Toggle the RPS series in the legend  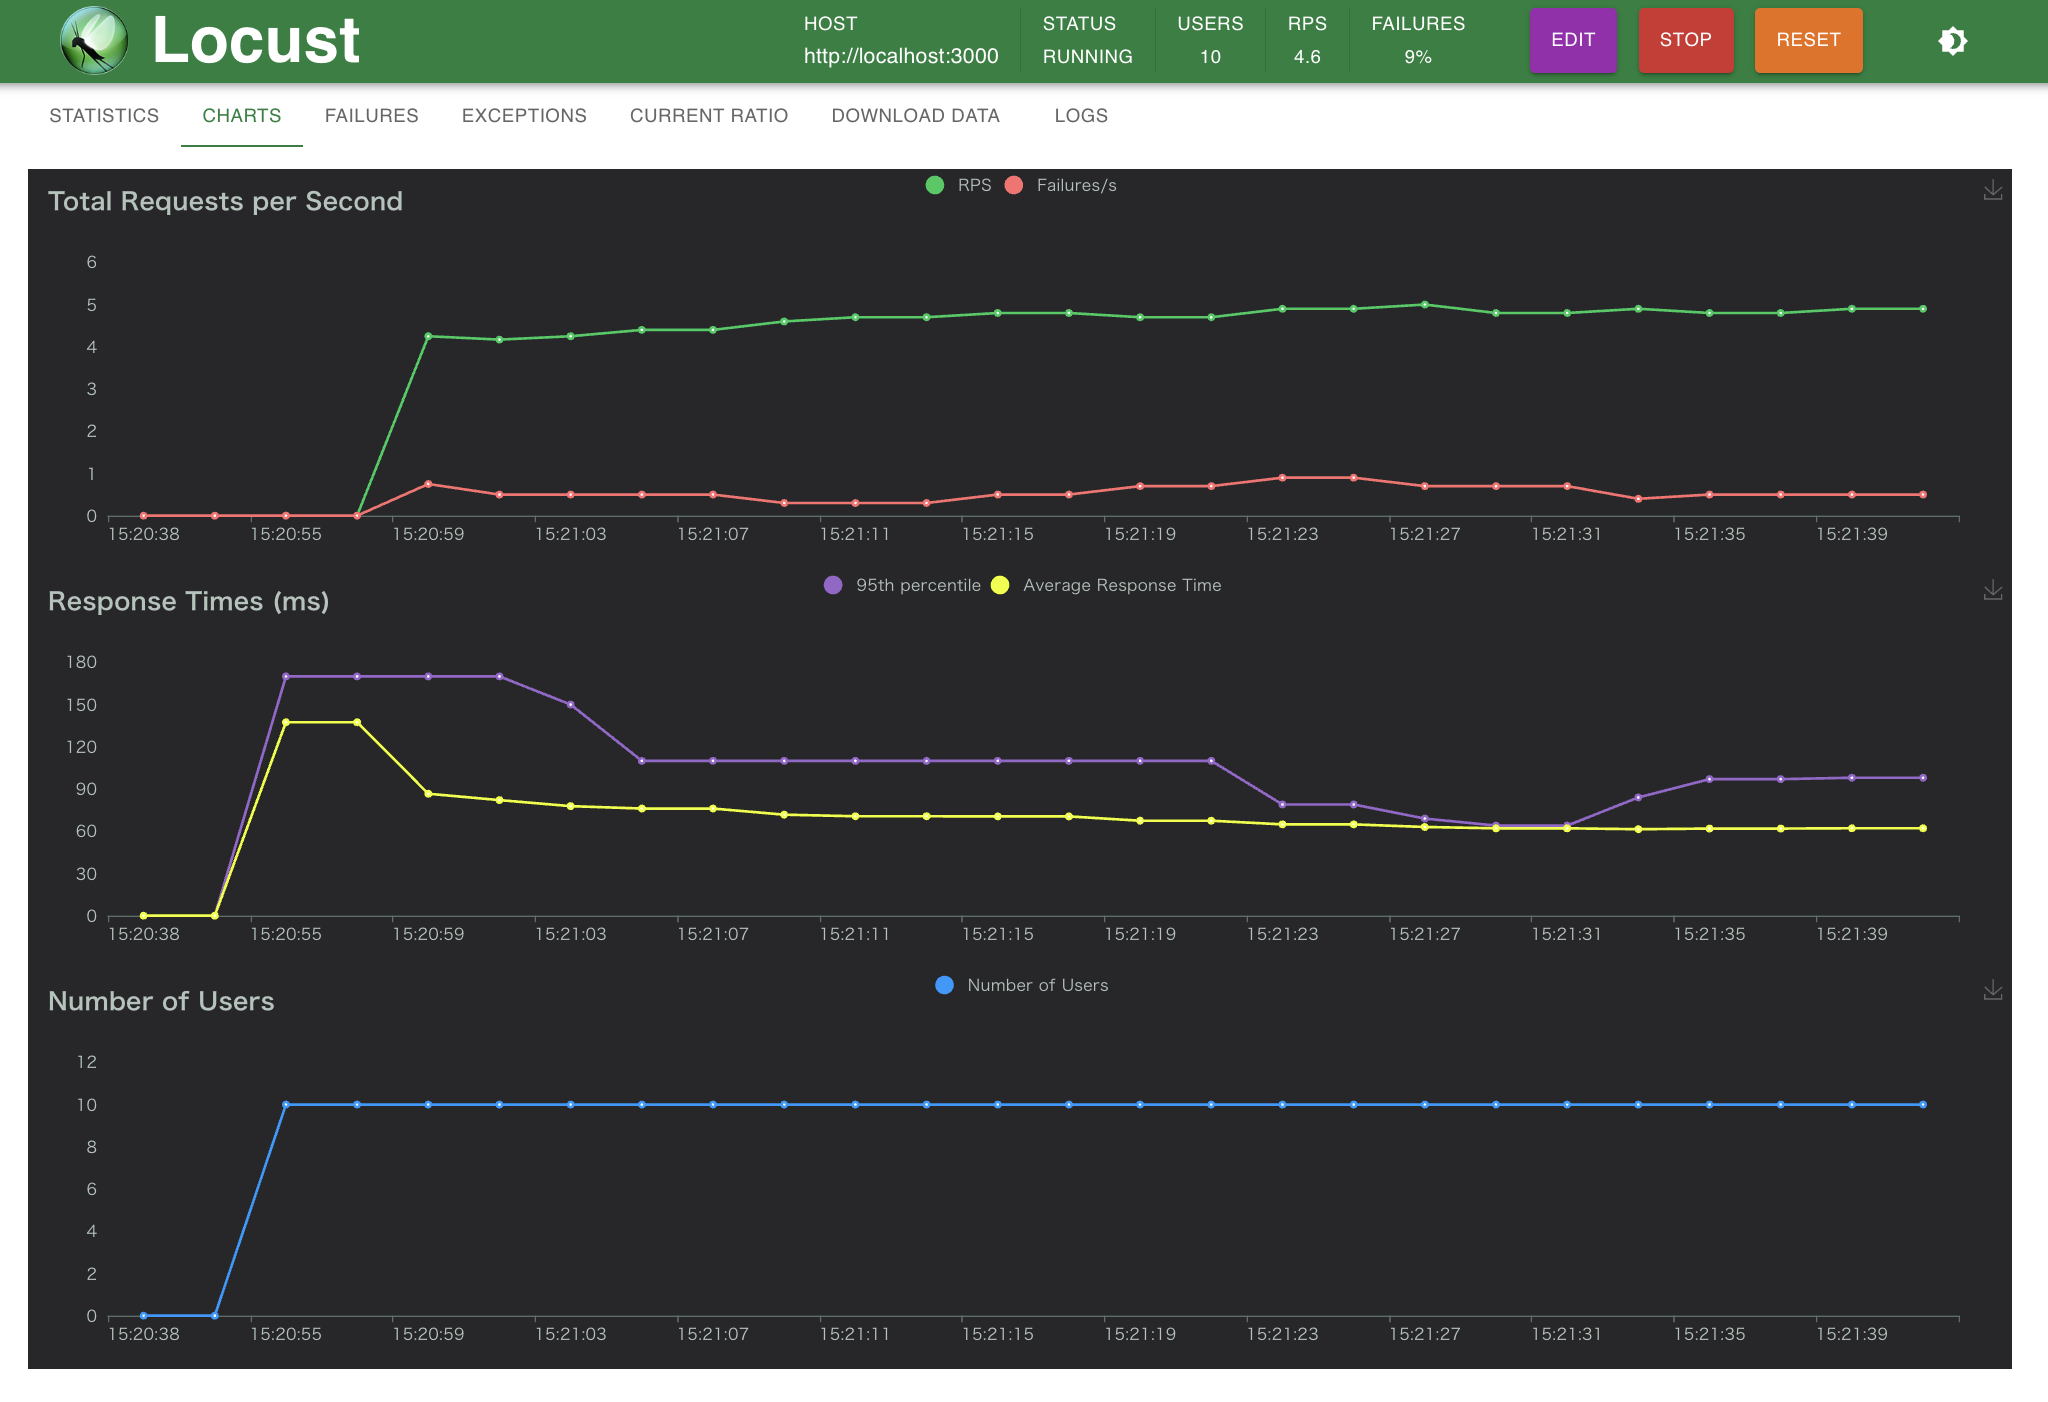point(958,185)
